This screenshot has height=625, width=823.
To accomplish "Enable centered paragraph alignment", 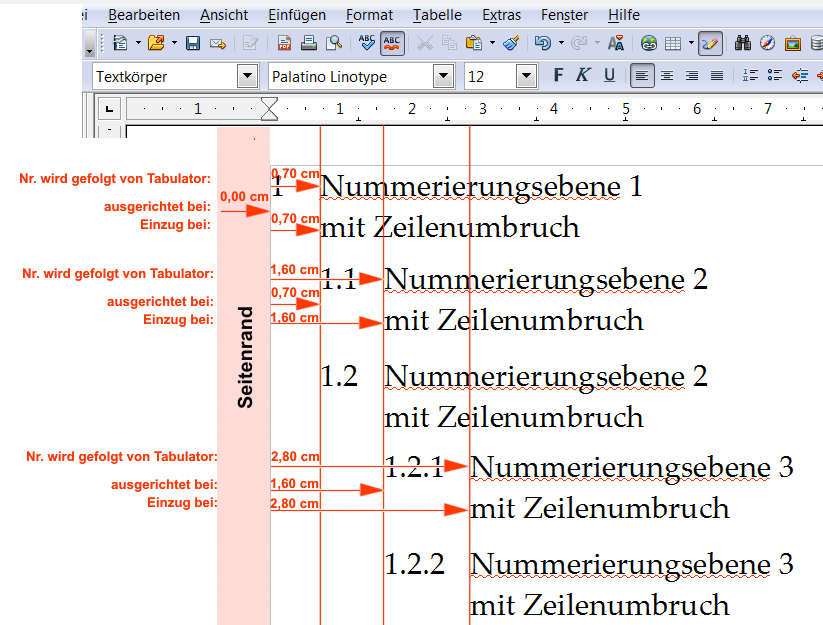I will [666, 75].
